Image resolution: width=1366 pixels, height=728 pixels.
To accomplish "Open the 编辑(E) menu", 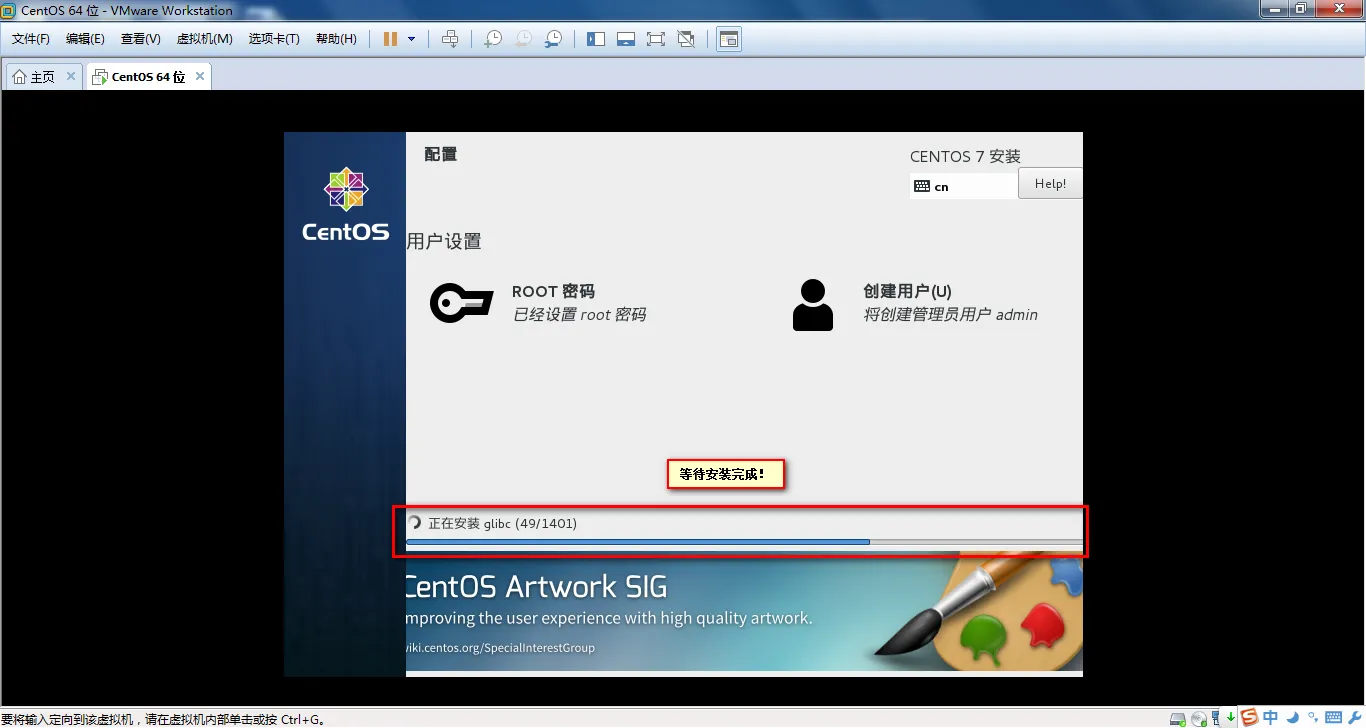I will tap(85, 39).
